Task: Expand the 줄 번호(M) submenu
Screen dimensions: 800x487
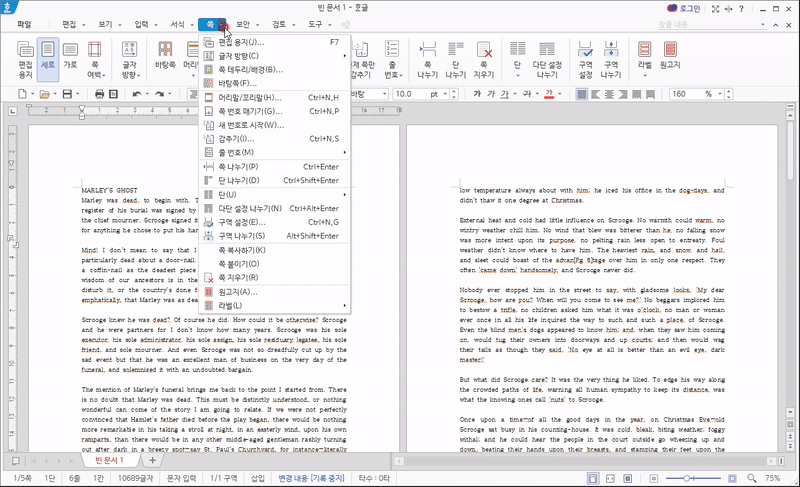Action: (x=274, y=152)
